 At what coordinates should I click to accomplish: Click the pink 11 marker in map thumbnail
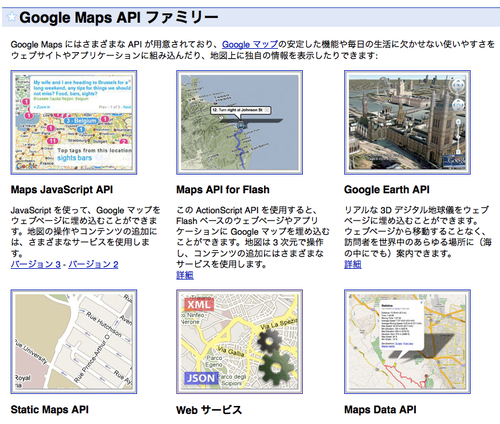click(x=53, y=141)
